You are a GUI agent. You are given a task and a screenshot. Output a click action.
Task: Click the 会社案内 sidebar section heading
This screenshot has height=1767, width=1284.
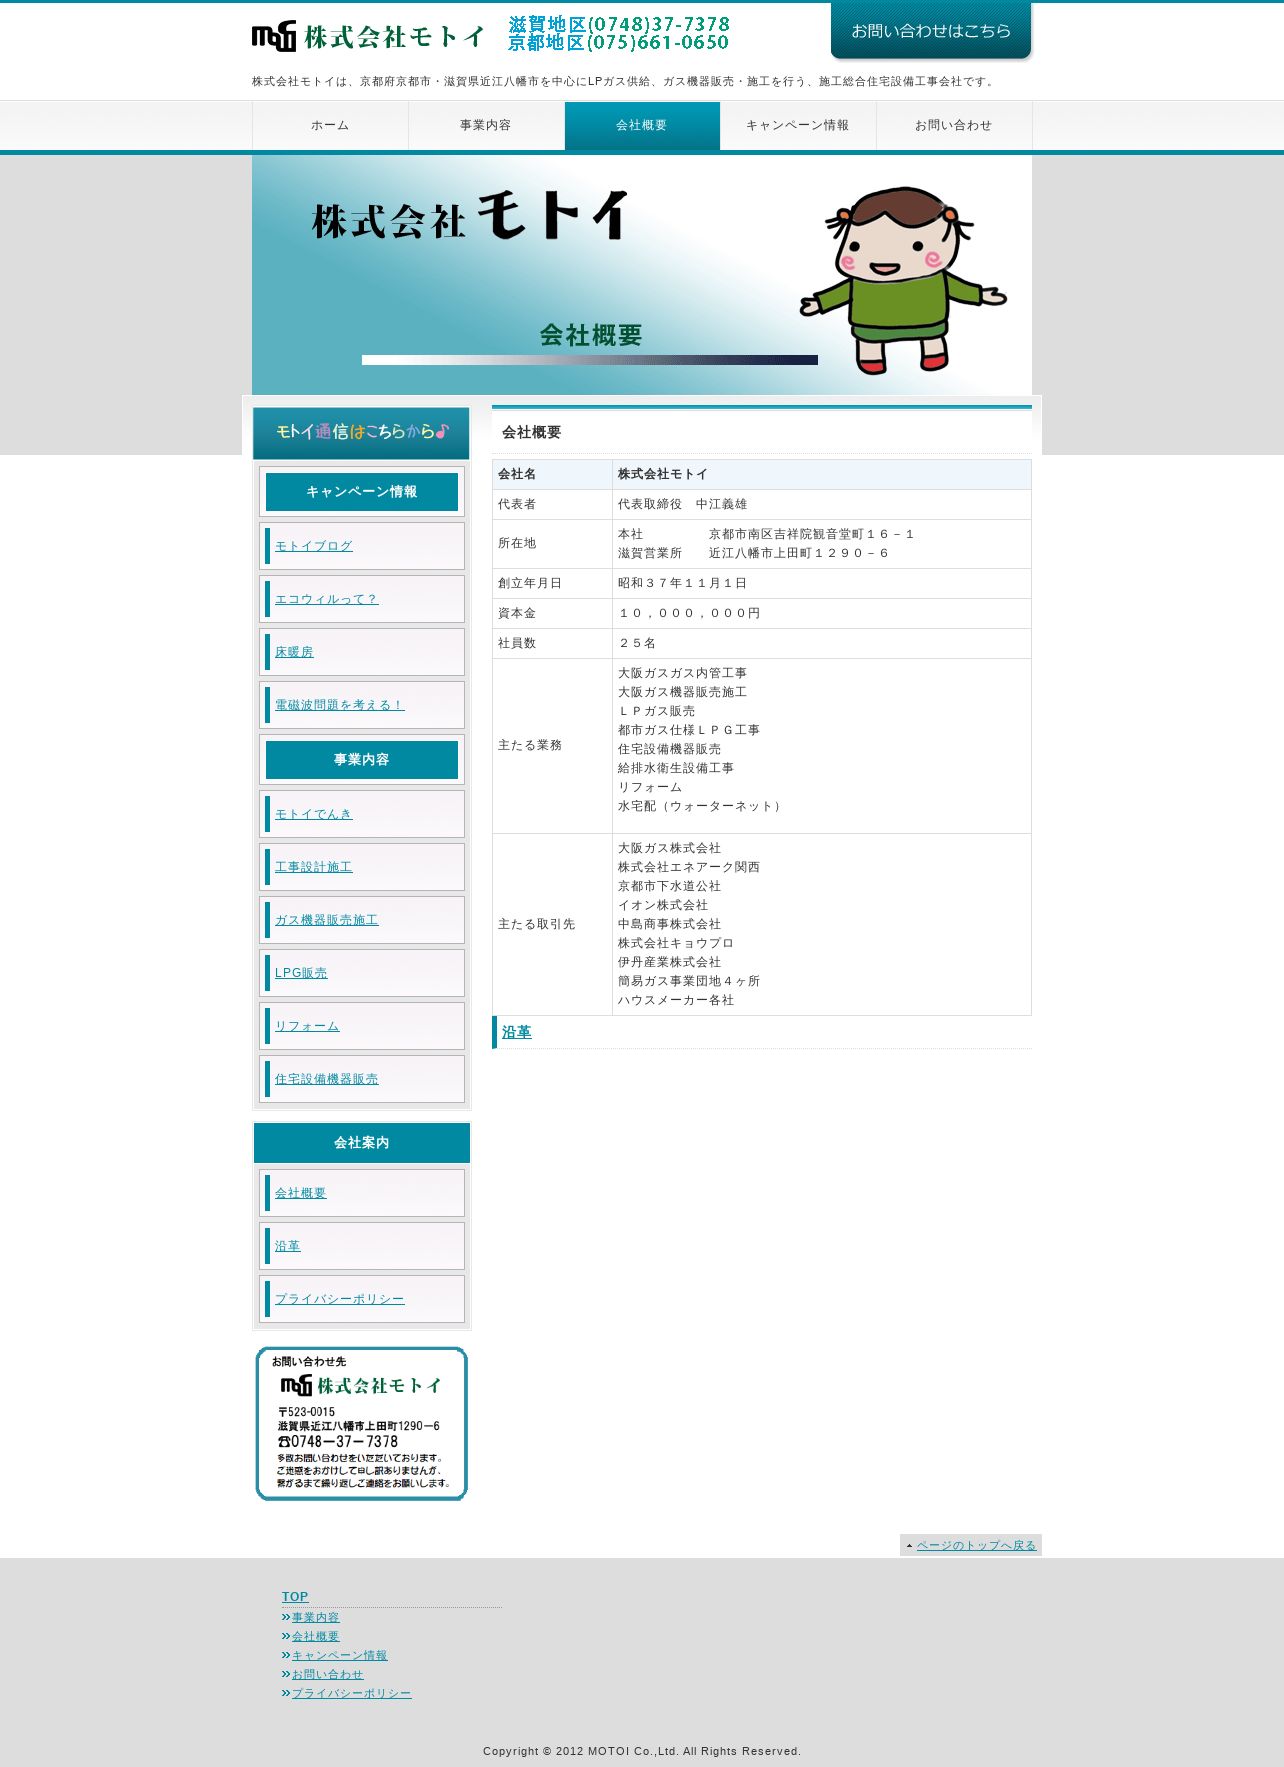[x=362, y=1143]
